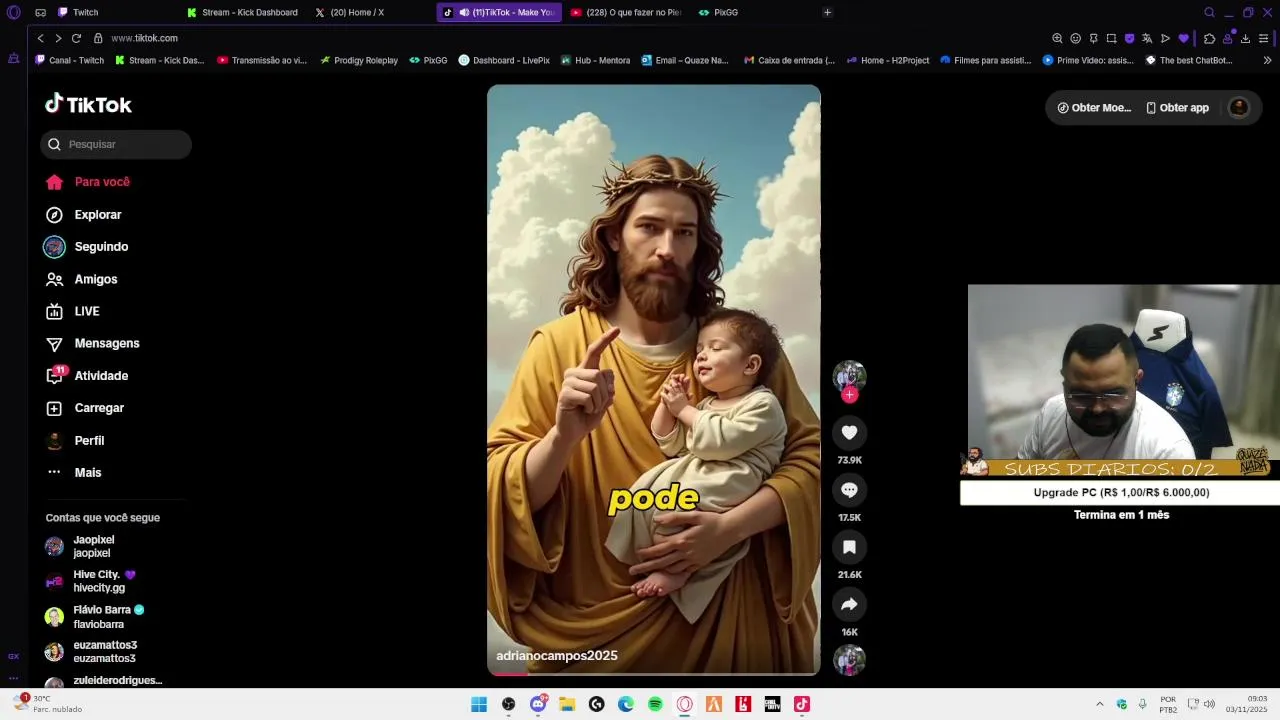Expand the bookmarks overflow chevron
The width and height of the screenshot is (1280, 720).
pos(1267,60)
